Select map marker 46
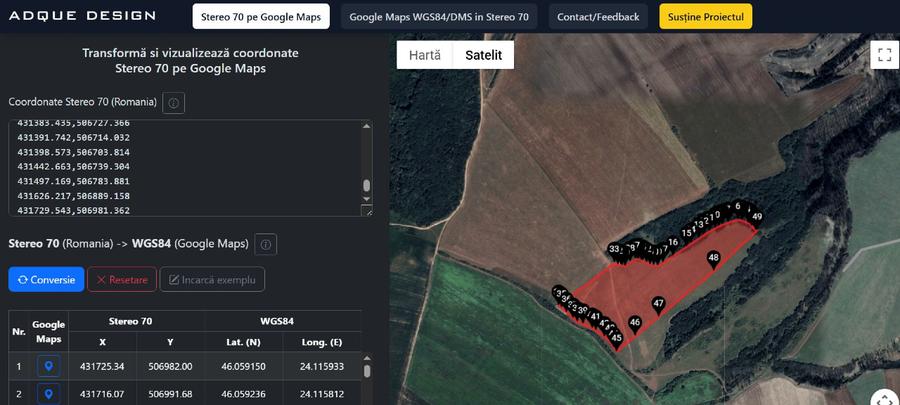 634,324
